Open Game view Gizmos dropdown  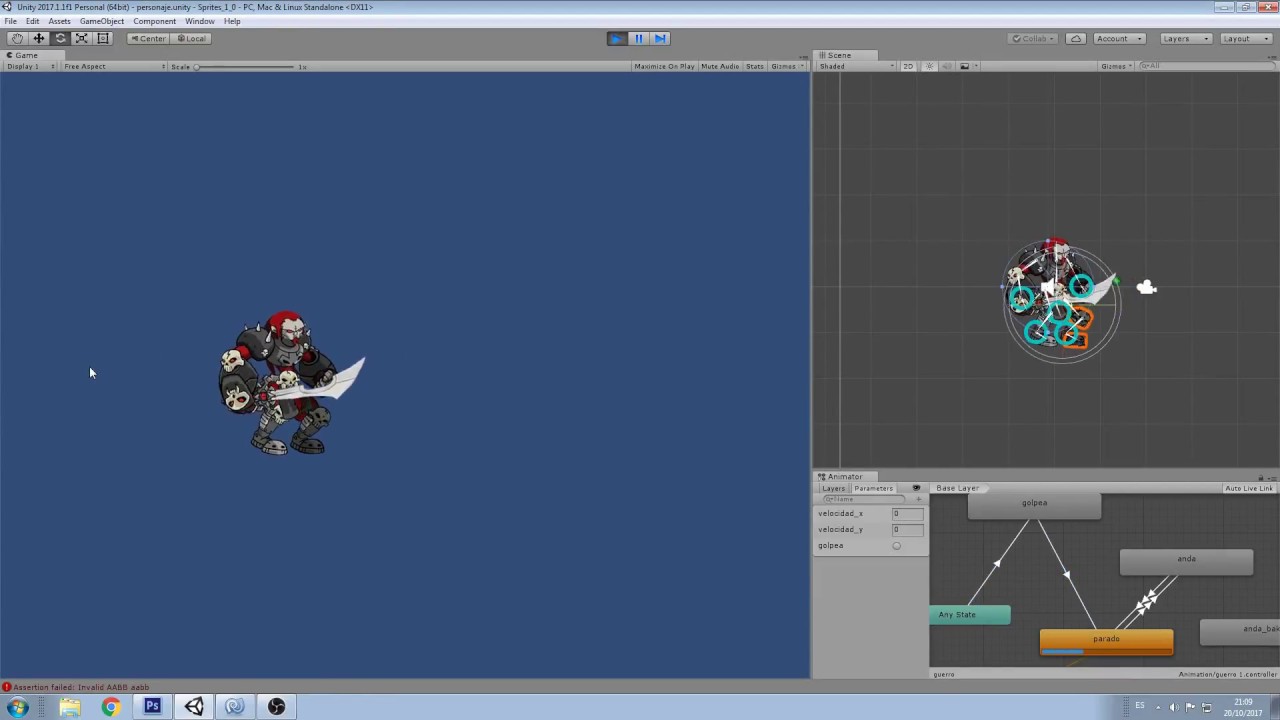(787, 66)
